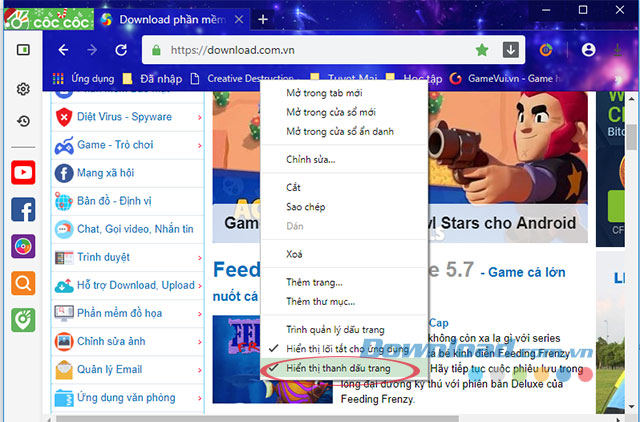
Task: Click the download media arrow in address bar
Action: click(x=511, y=50)
